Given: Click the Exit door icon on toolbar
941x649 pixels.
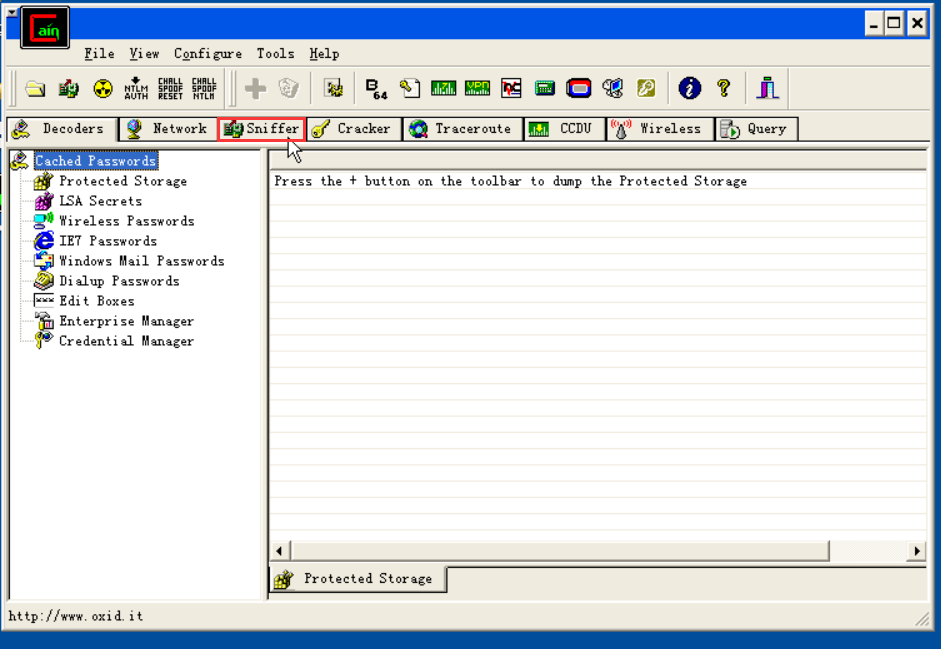Looking at the screenshot, I should point(767,88).
